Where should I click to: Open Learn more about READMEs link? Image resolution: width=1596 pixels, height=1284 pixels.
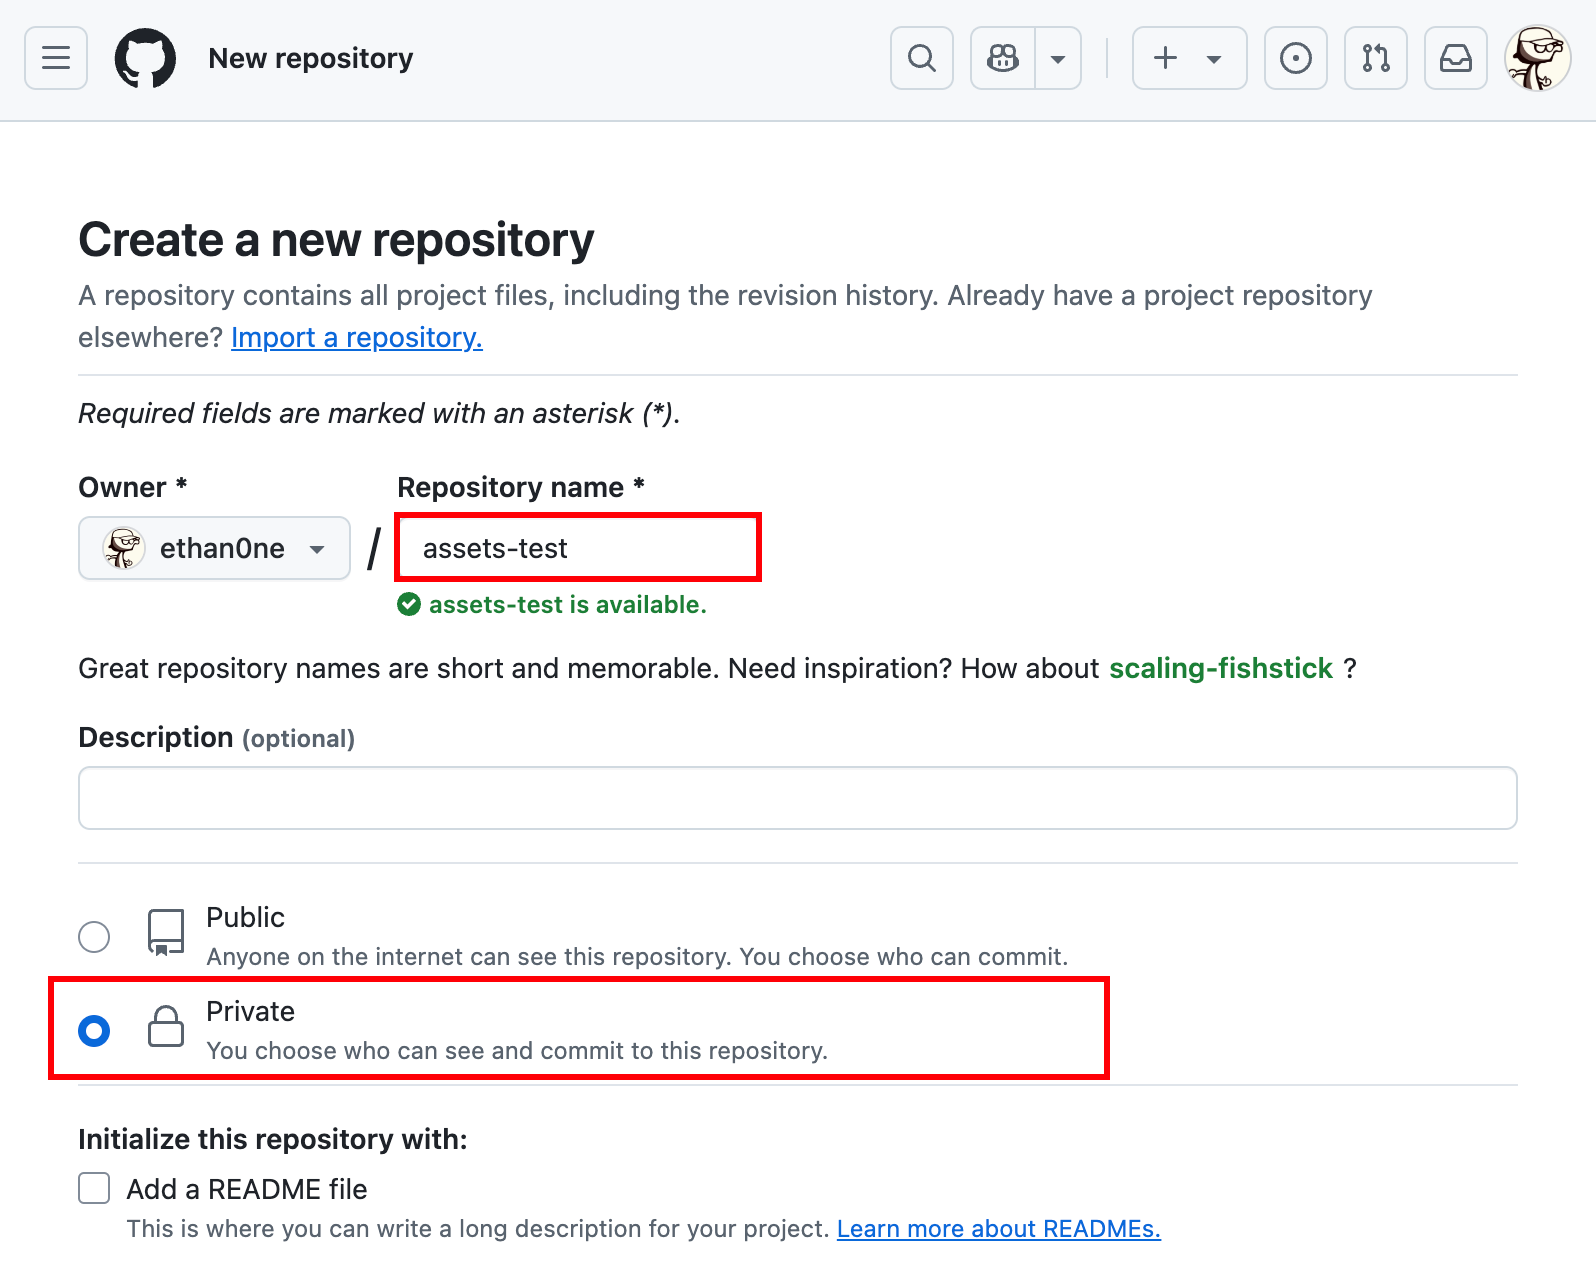(999, 1229)
